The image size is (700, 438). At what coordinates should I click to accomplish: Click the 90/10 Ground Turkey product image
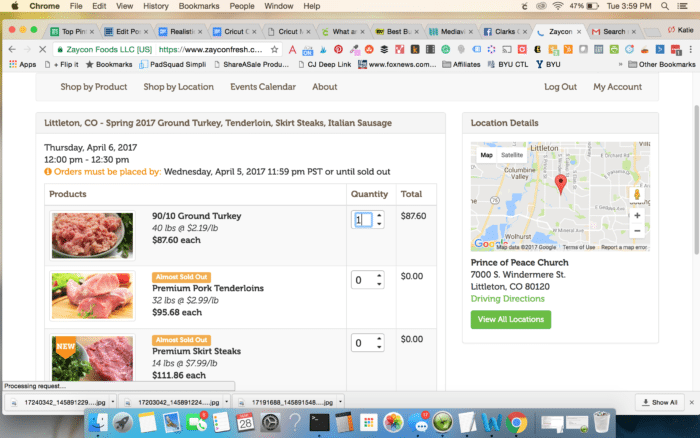92,235
